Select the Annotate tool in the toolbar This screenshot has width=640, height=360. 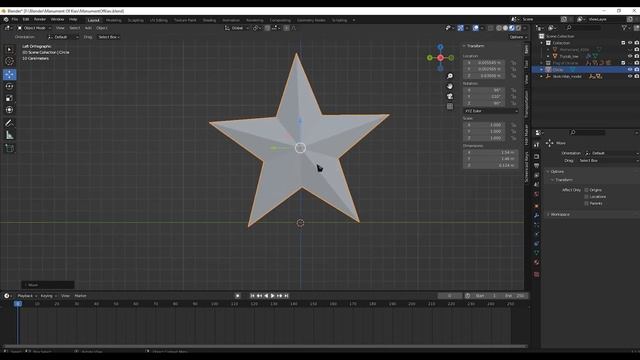[9, 123]
